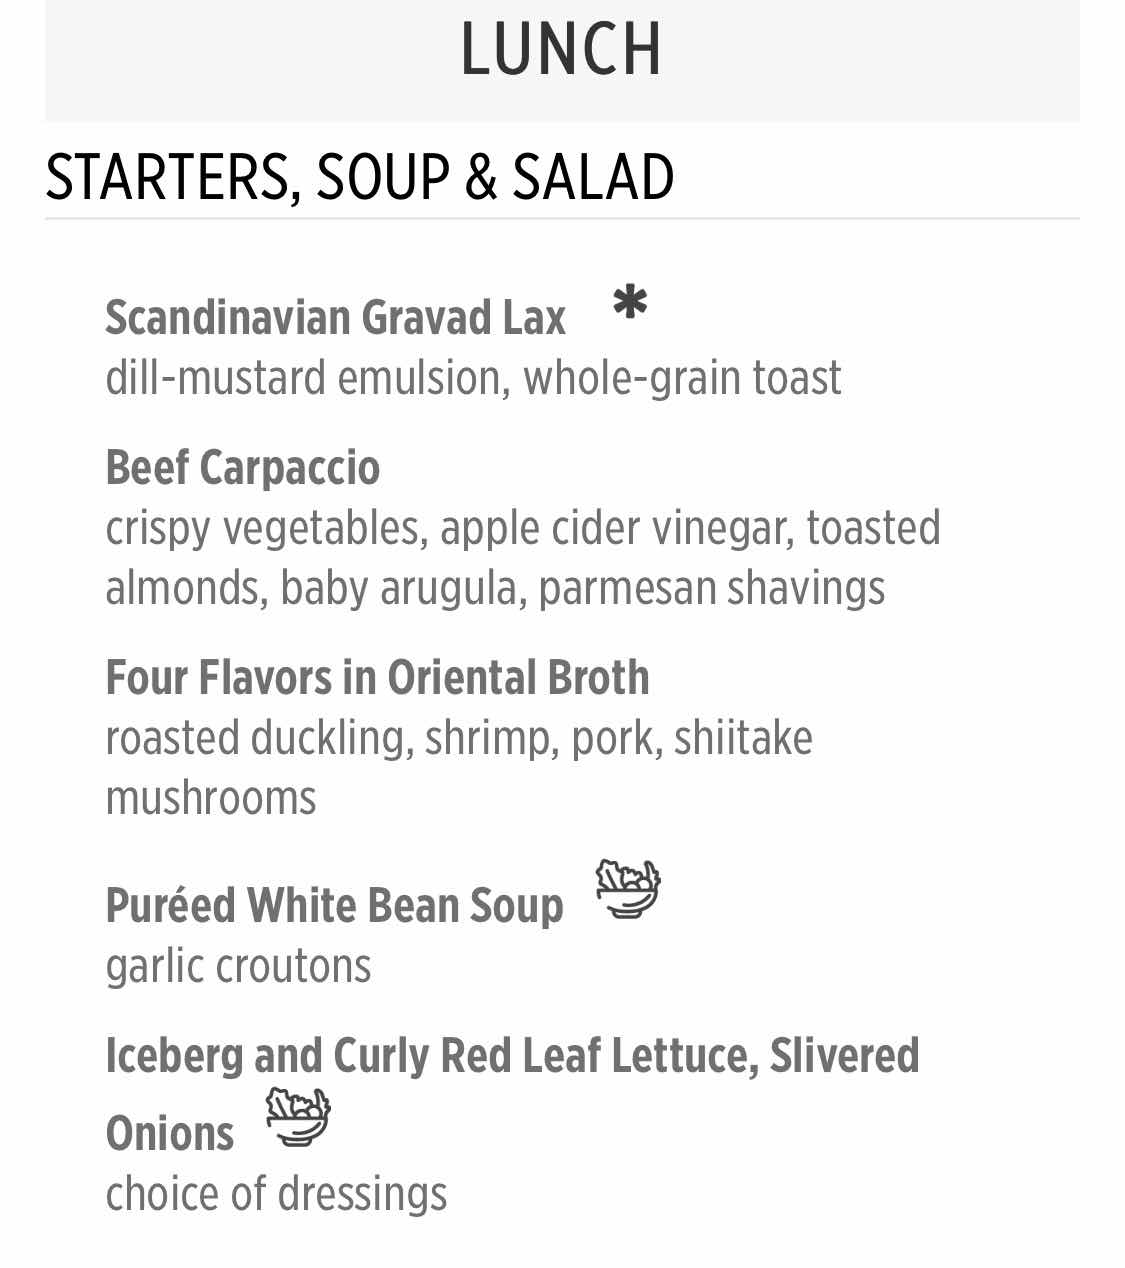The image size is (1125, 1268).
Task: Tap the garlic croutons description
Action: pos(238,966)
